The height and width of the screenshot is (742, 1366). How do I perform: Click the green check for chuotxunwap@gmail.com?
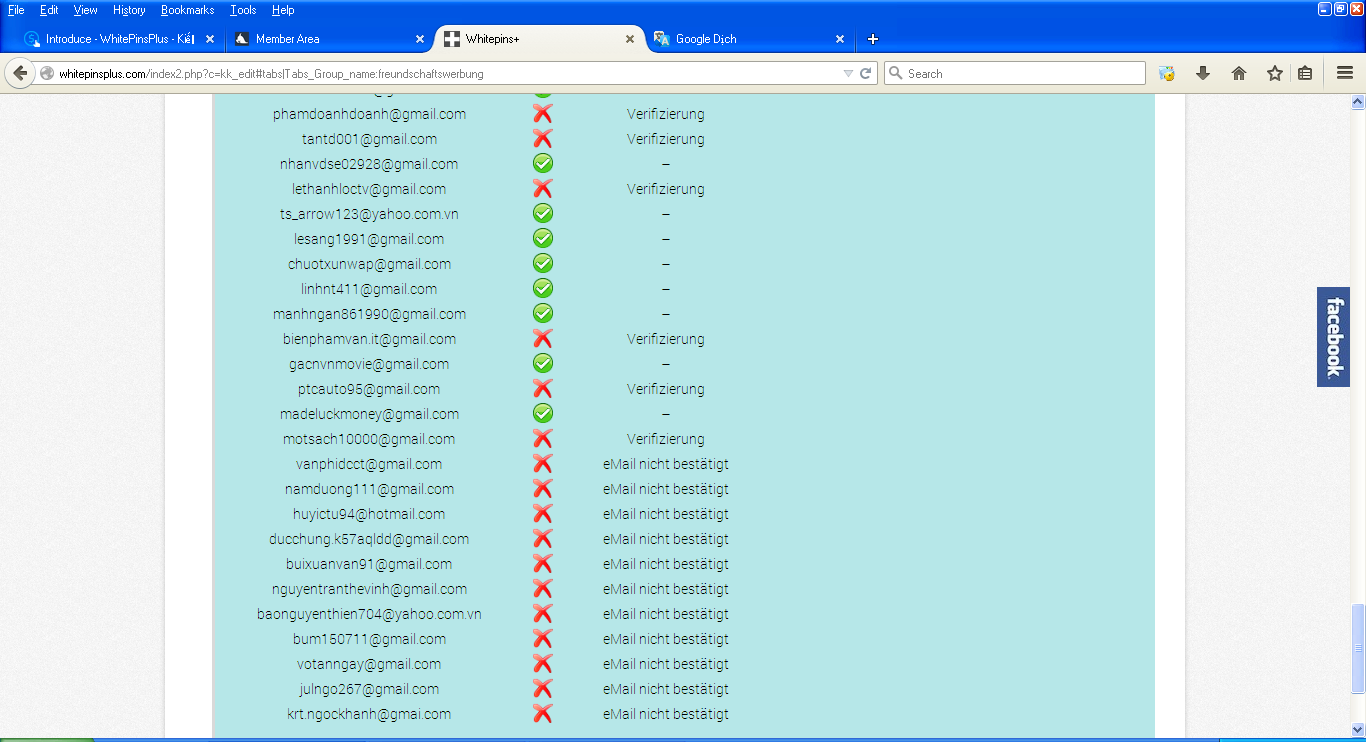coord(543,264)
